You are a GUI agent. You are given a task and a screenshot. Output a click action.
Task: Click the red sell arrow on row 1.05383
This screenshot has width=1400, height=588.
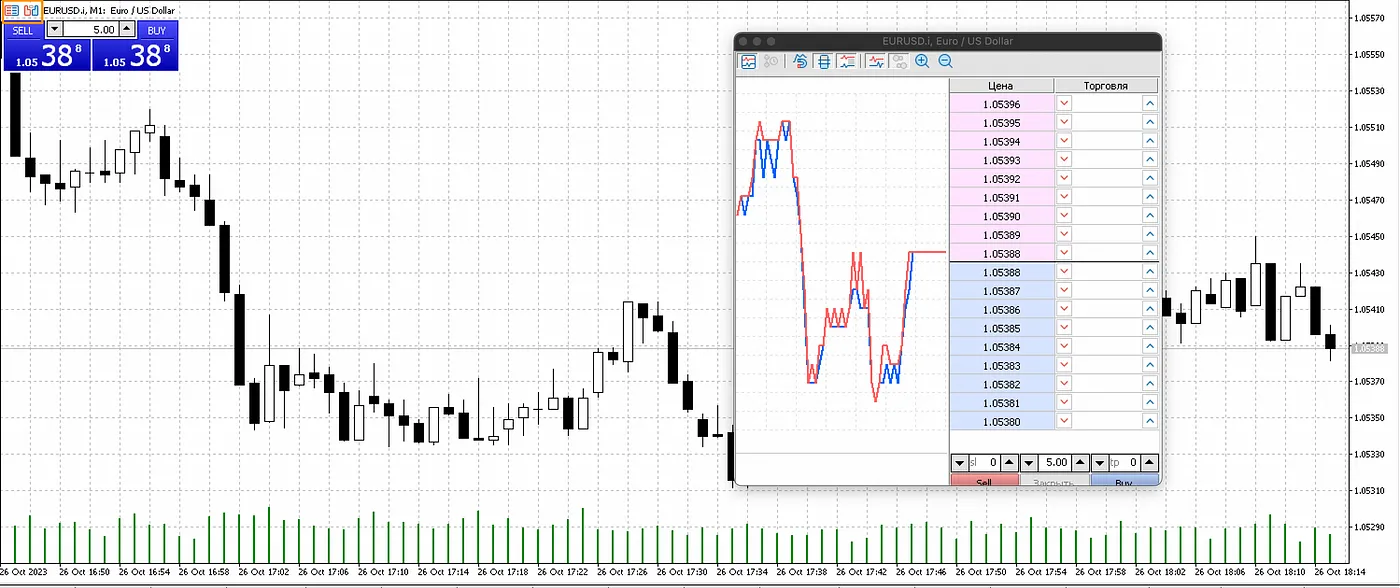click(1064, 366)
